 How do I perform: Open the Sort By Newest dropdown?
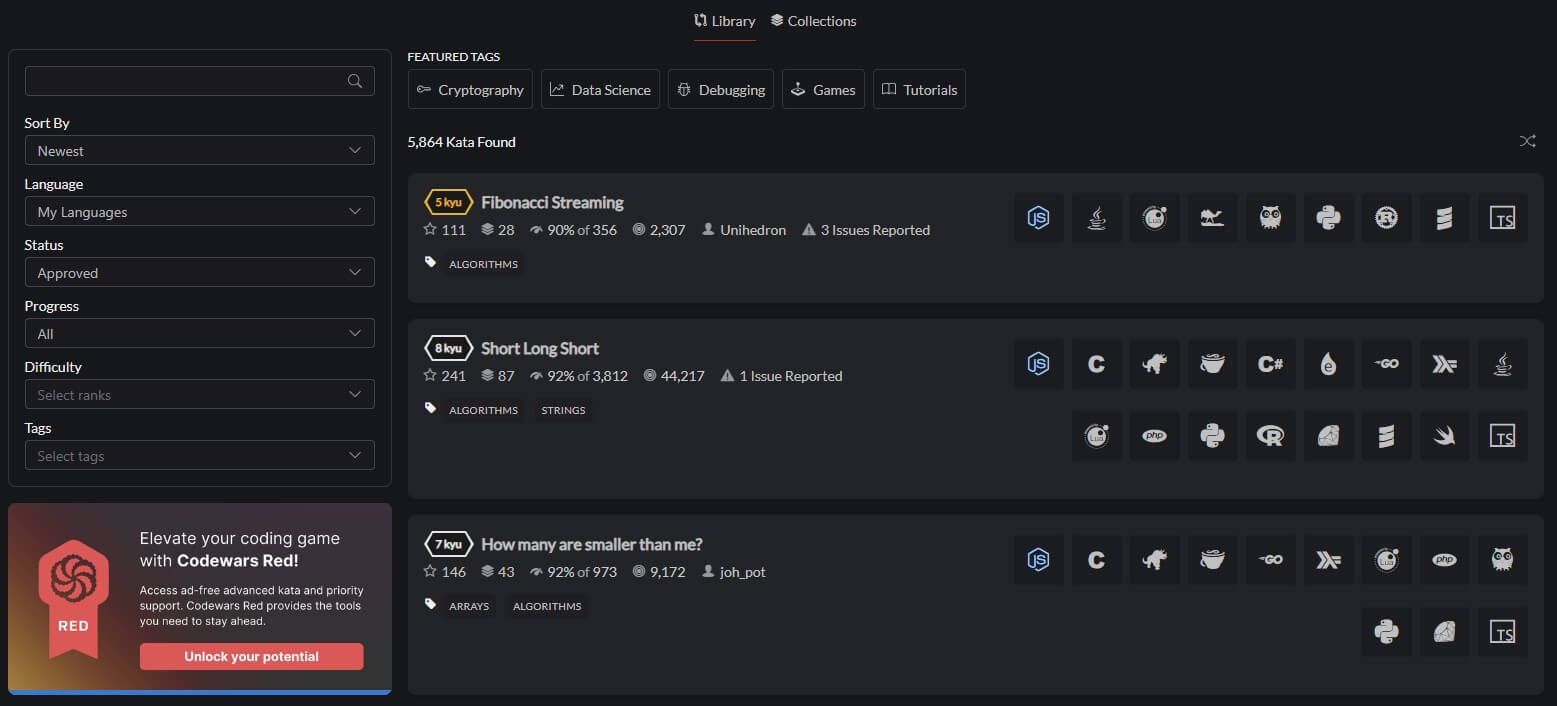coord(199,150)
